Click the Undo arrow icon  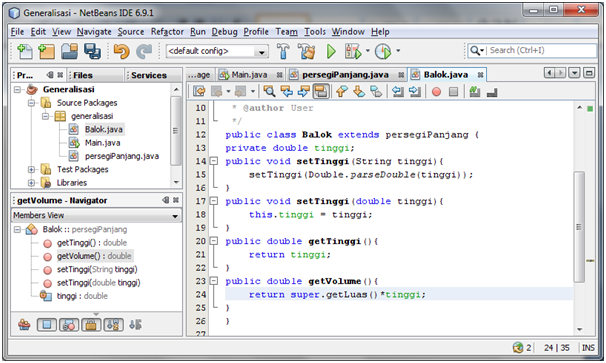121,51
